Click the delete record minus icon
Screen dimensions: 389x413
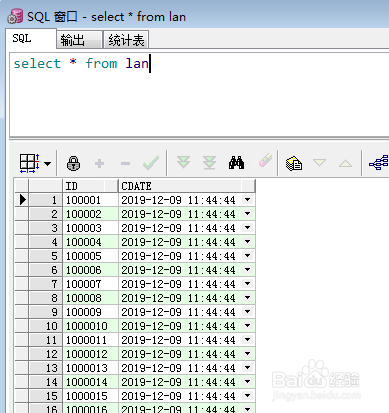pyautogui.click(x=125, y=163)
